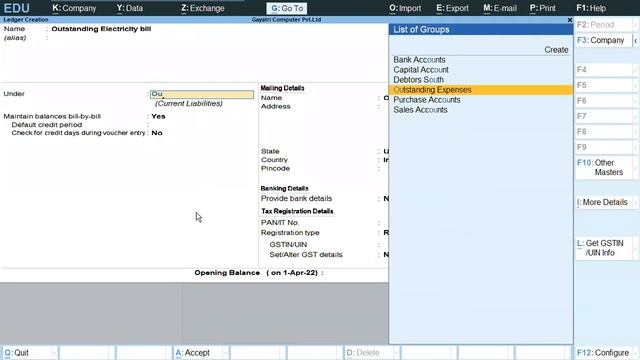Viewport: 640px width, 360px height.
Task: Click the Provide bank details label
Action: [296, 199]
